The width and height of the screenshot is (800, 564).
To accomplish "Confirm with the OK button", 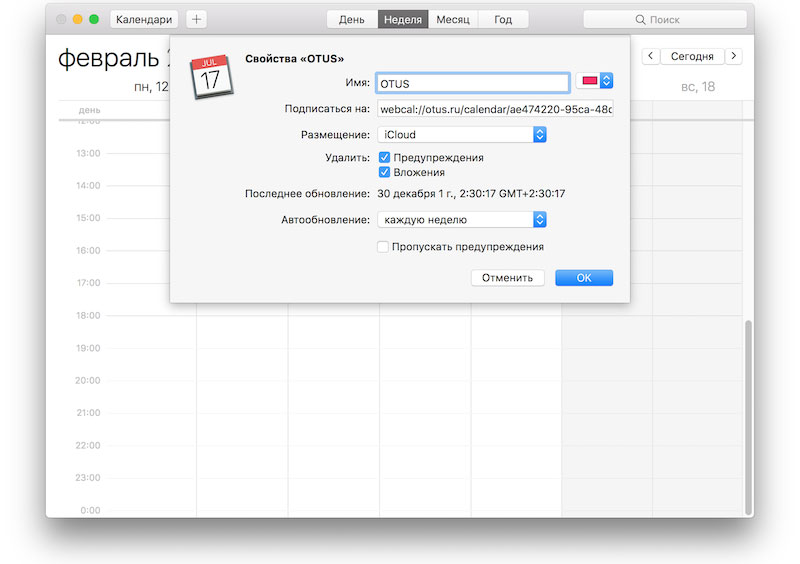I will click(x=584, y=278).
